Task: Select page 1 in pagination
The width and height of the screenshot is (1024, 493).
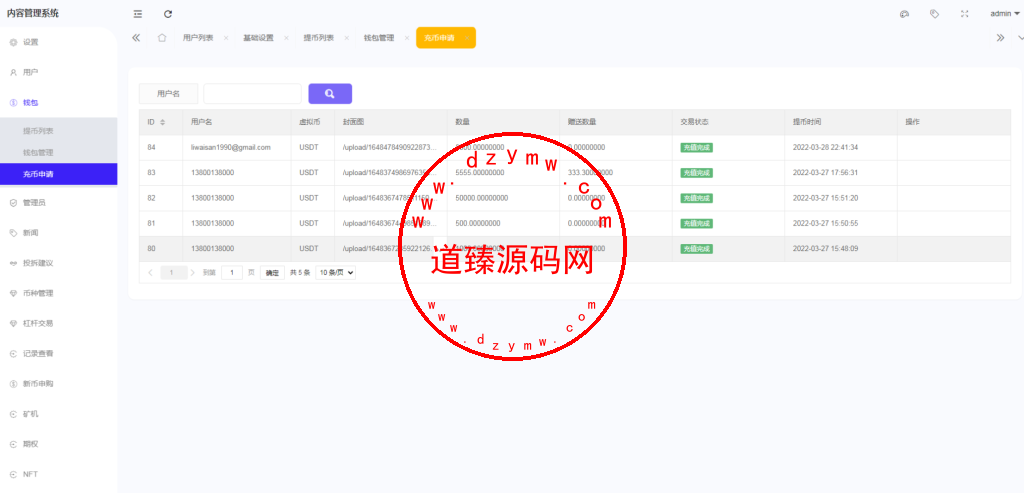Action: coord(174,273)
